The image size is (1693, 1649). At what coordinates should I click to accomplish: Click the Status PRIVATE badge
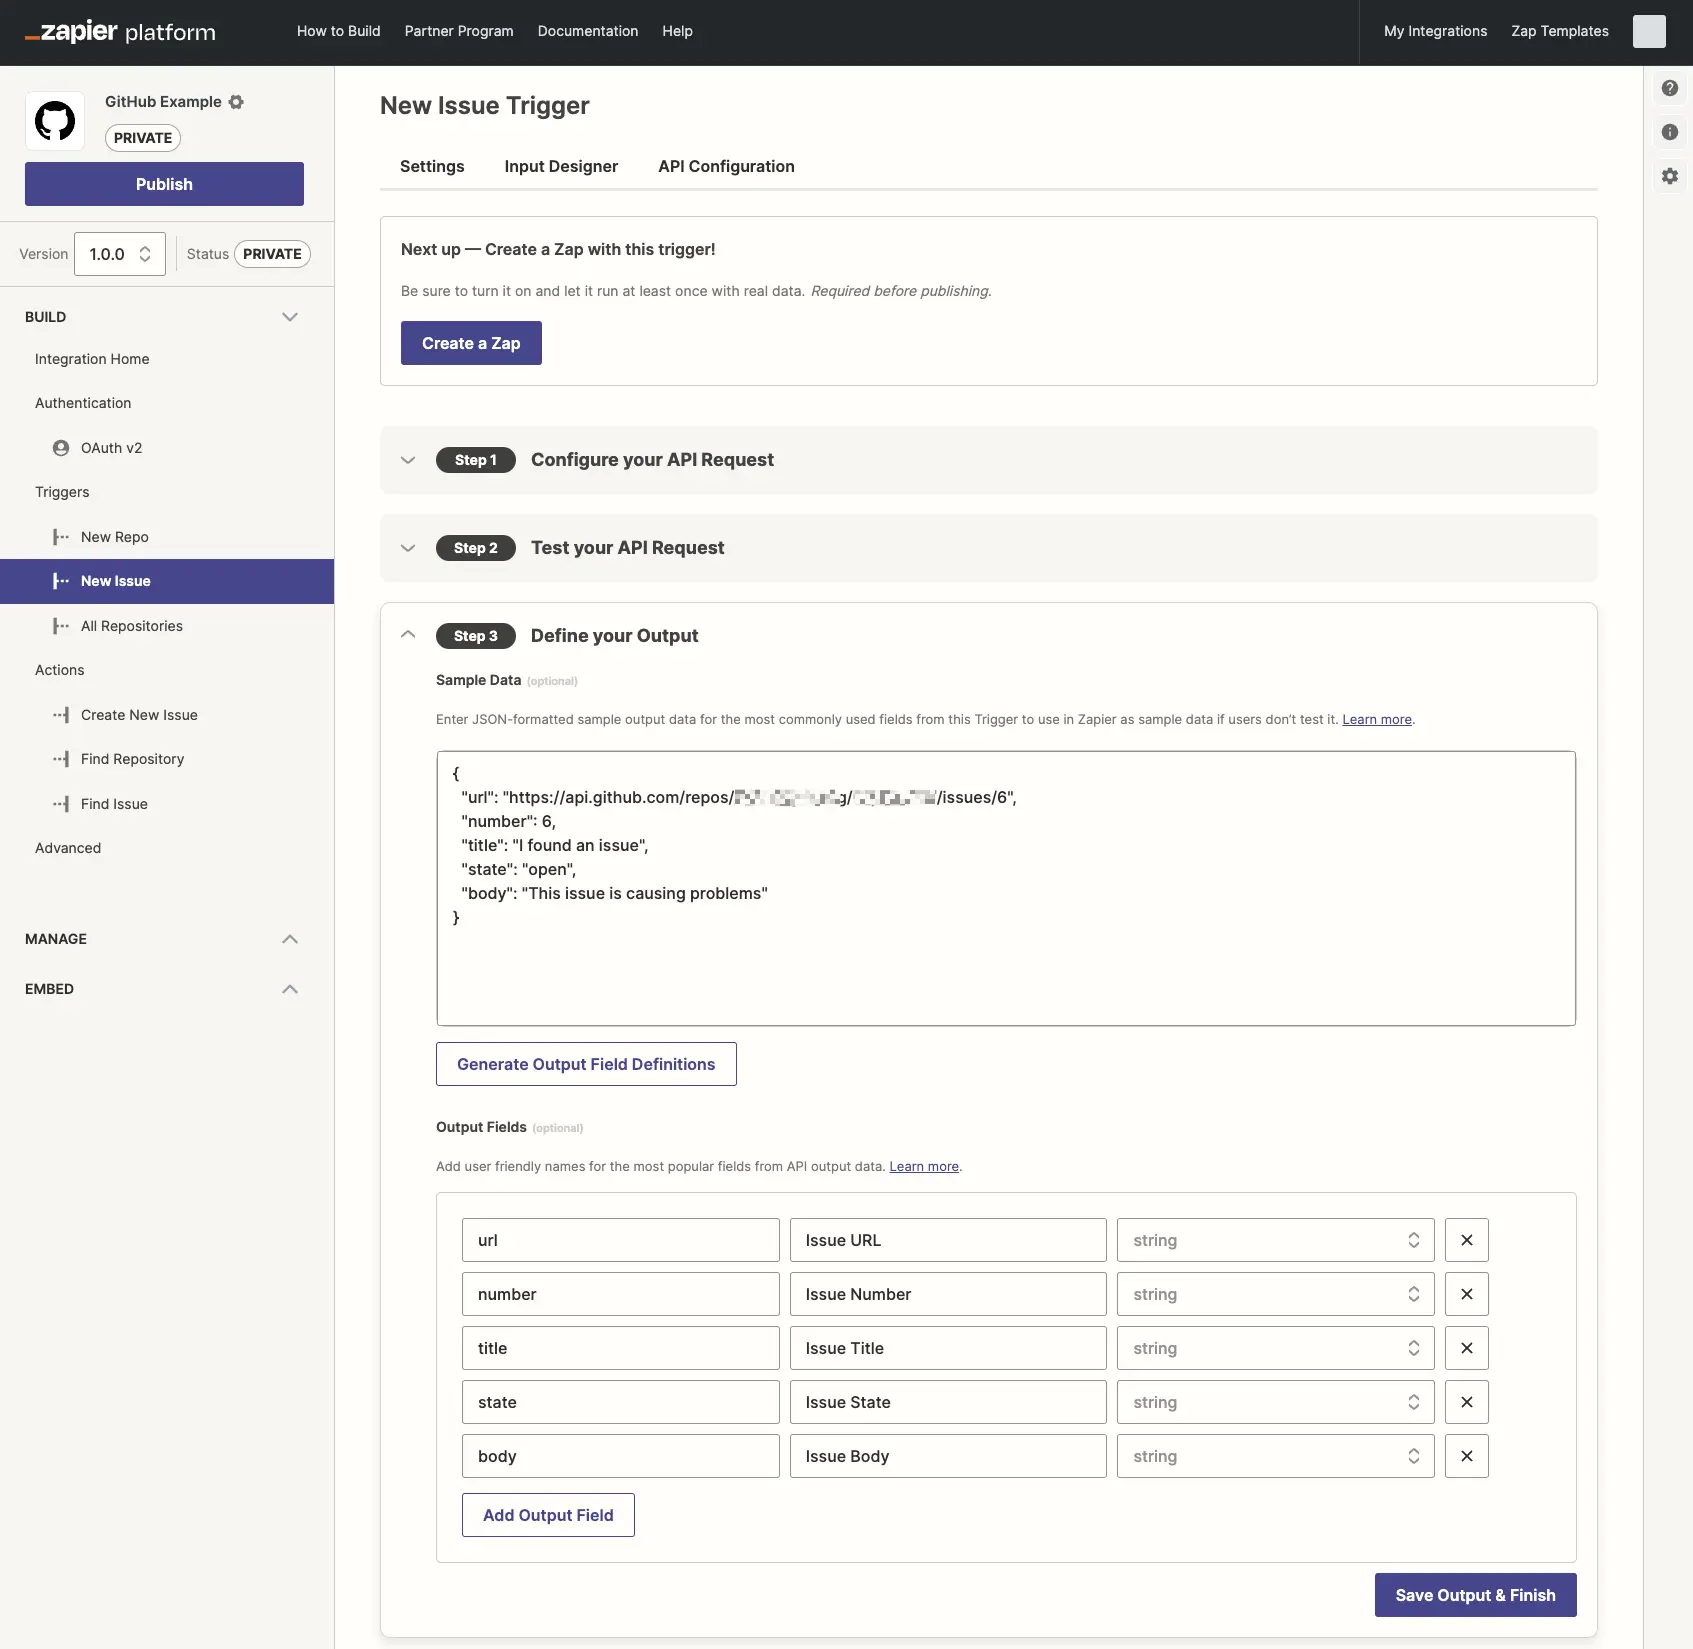[x=272, y=254]
